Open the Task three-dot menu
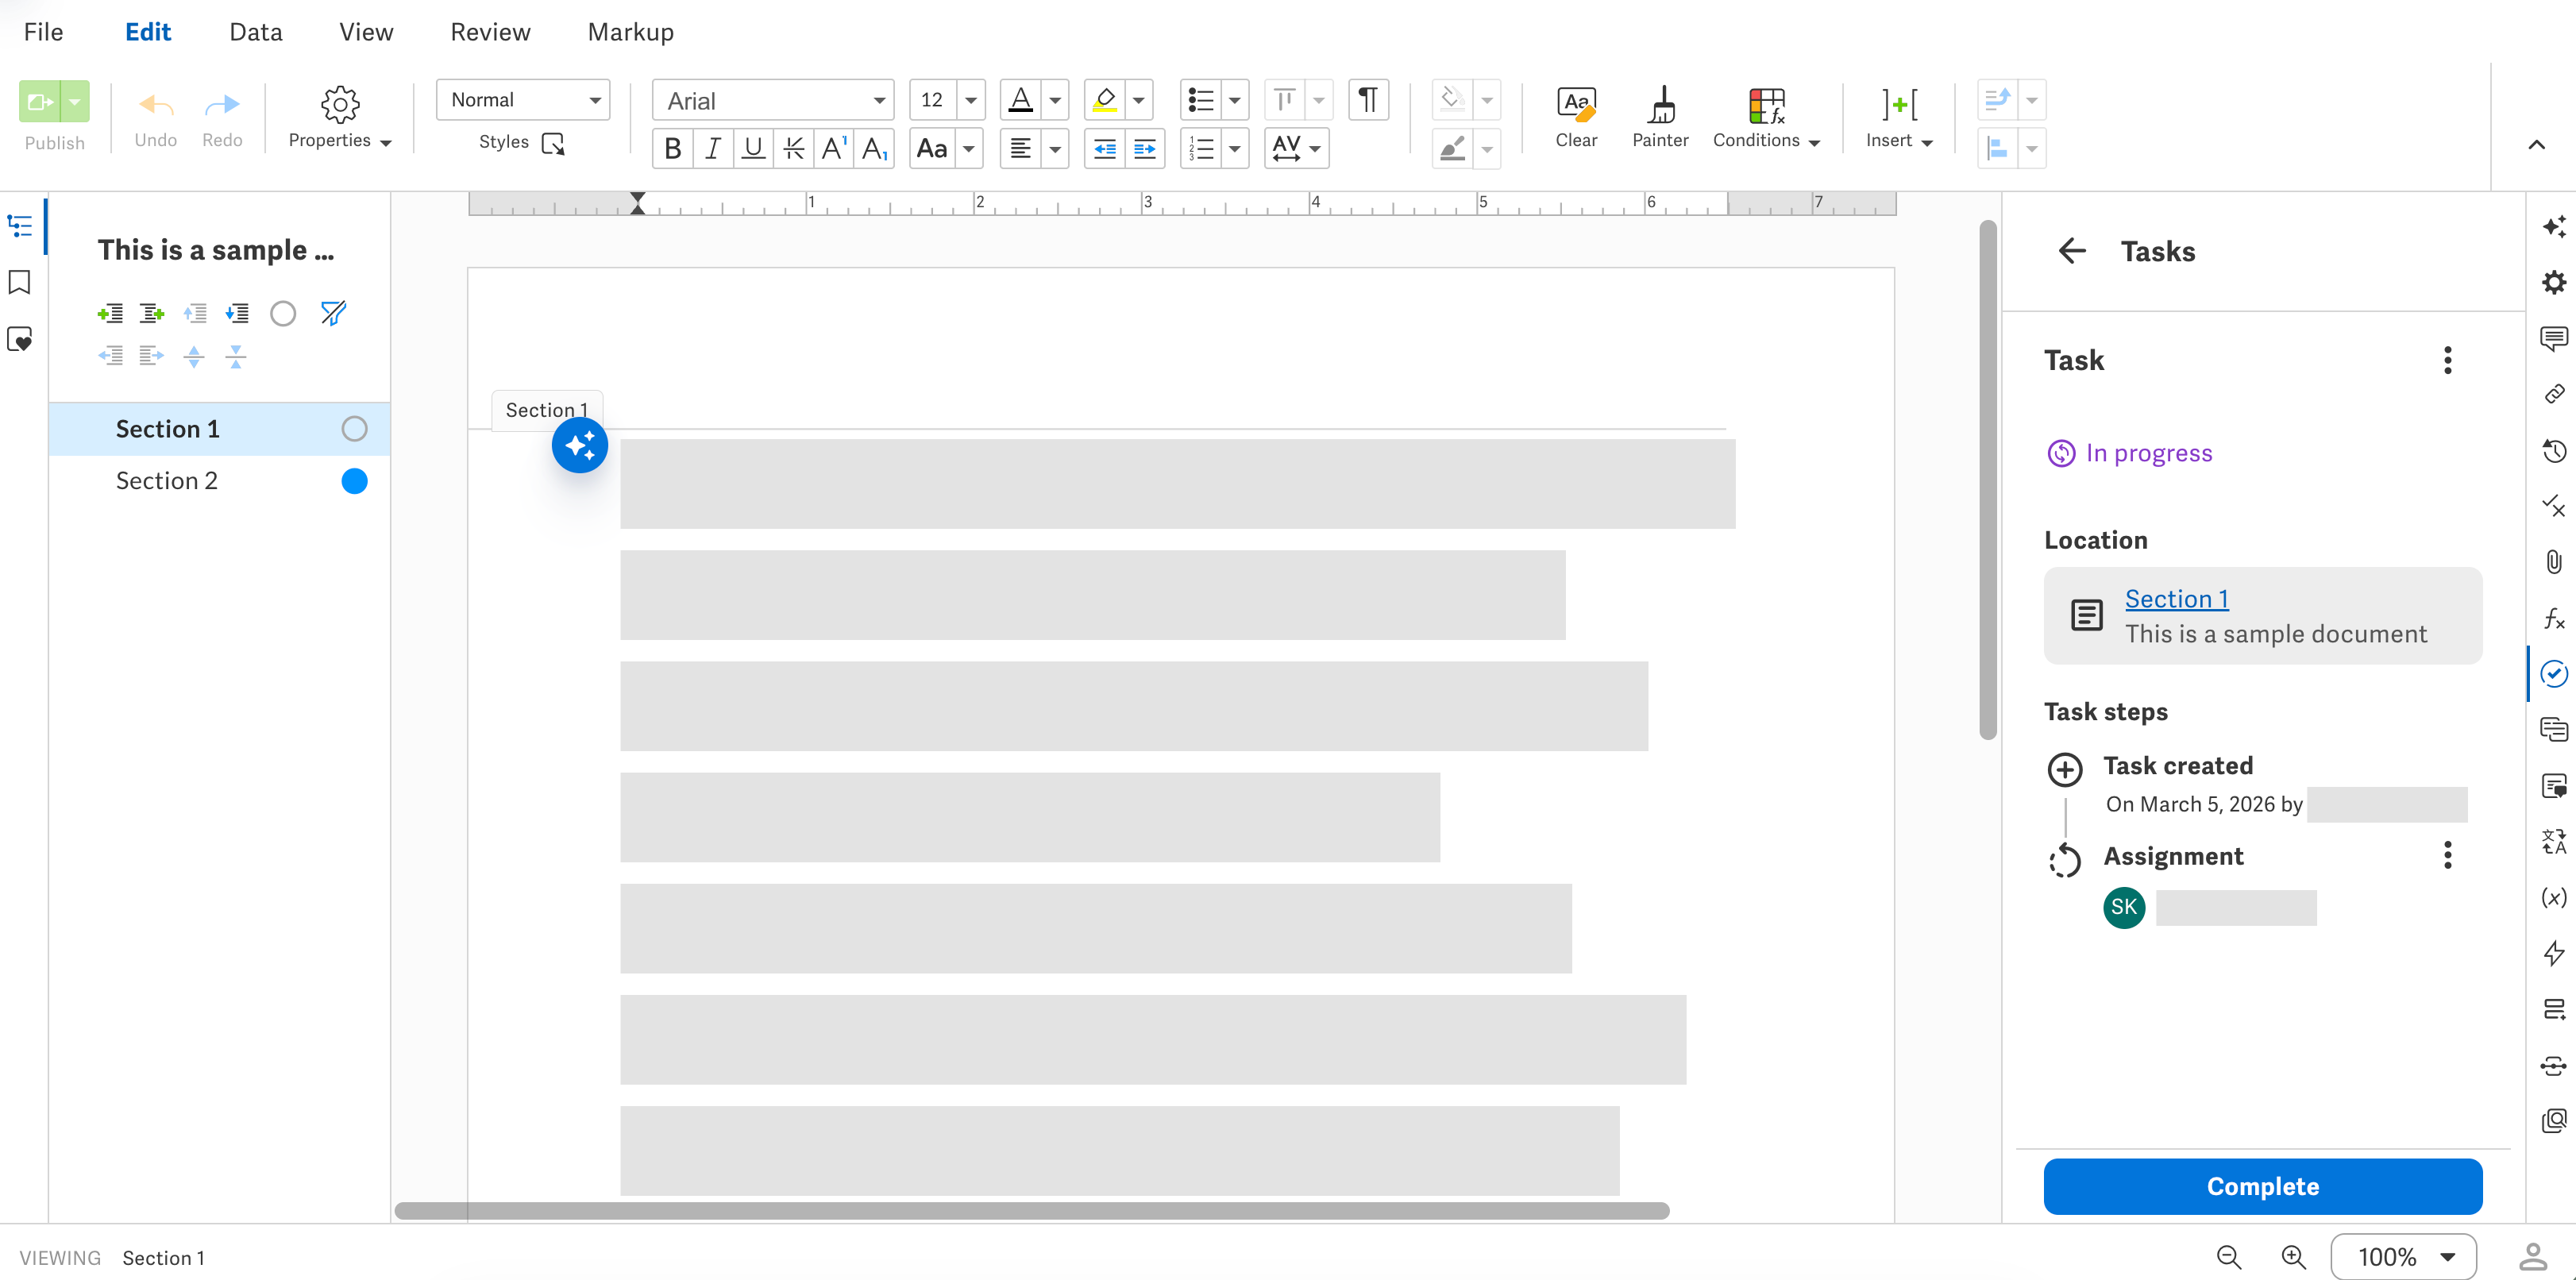Image resolution: width=2576 pixels, height=1280 pixels. [x=2448, y=360]
